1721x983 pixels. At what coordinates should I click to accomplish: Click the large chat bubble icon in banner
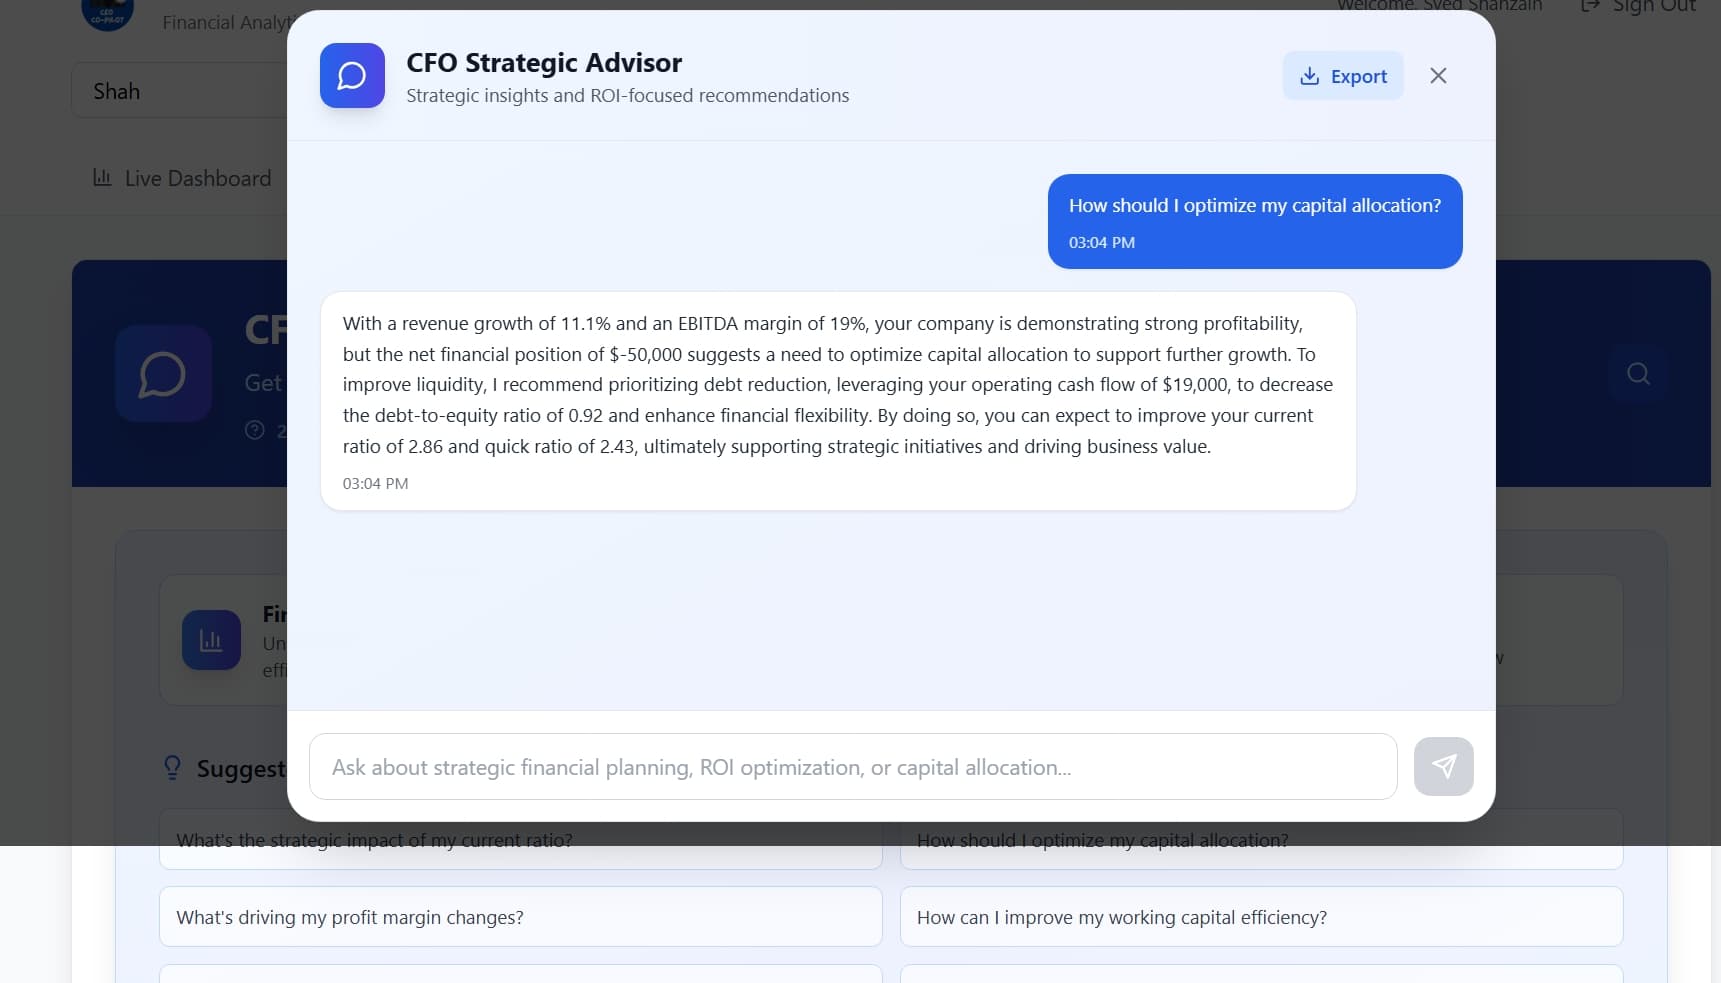tap(163, 374)
